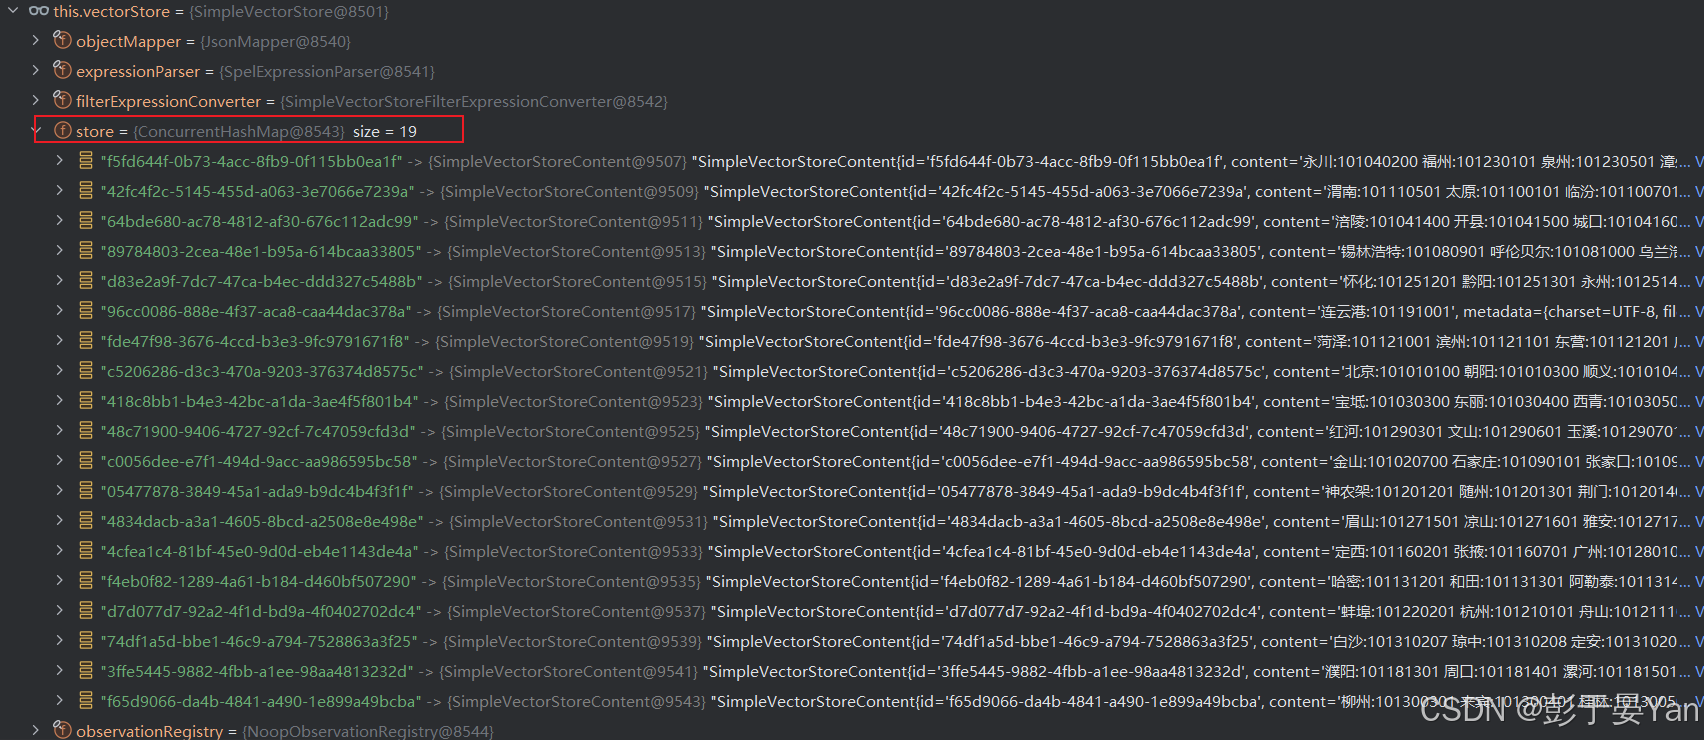Click the field icon next to store

(x=62, y=130)
